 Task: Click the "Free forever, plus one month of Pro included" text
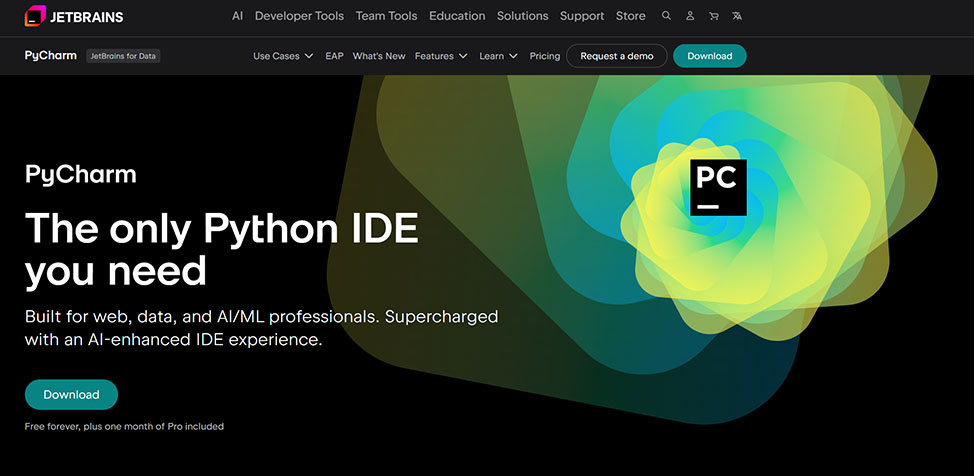(124, 426)
